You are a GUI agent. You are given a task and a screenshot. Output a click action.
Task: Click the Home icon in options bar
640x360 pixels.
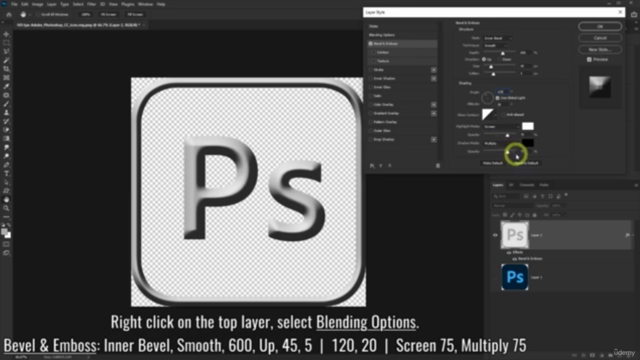tap(9, 14)
